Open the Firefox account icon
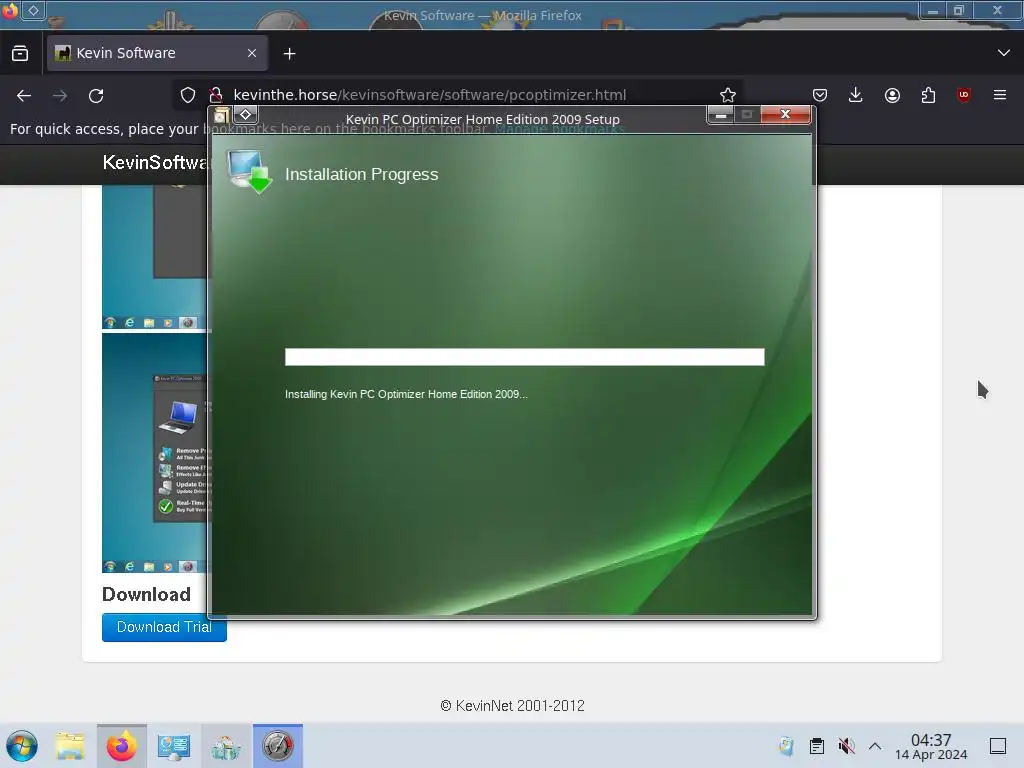Screen dimensions: 1024x768 [892, 95]
